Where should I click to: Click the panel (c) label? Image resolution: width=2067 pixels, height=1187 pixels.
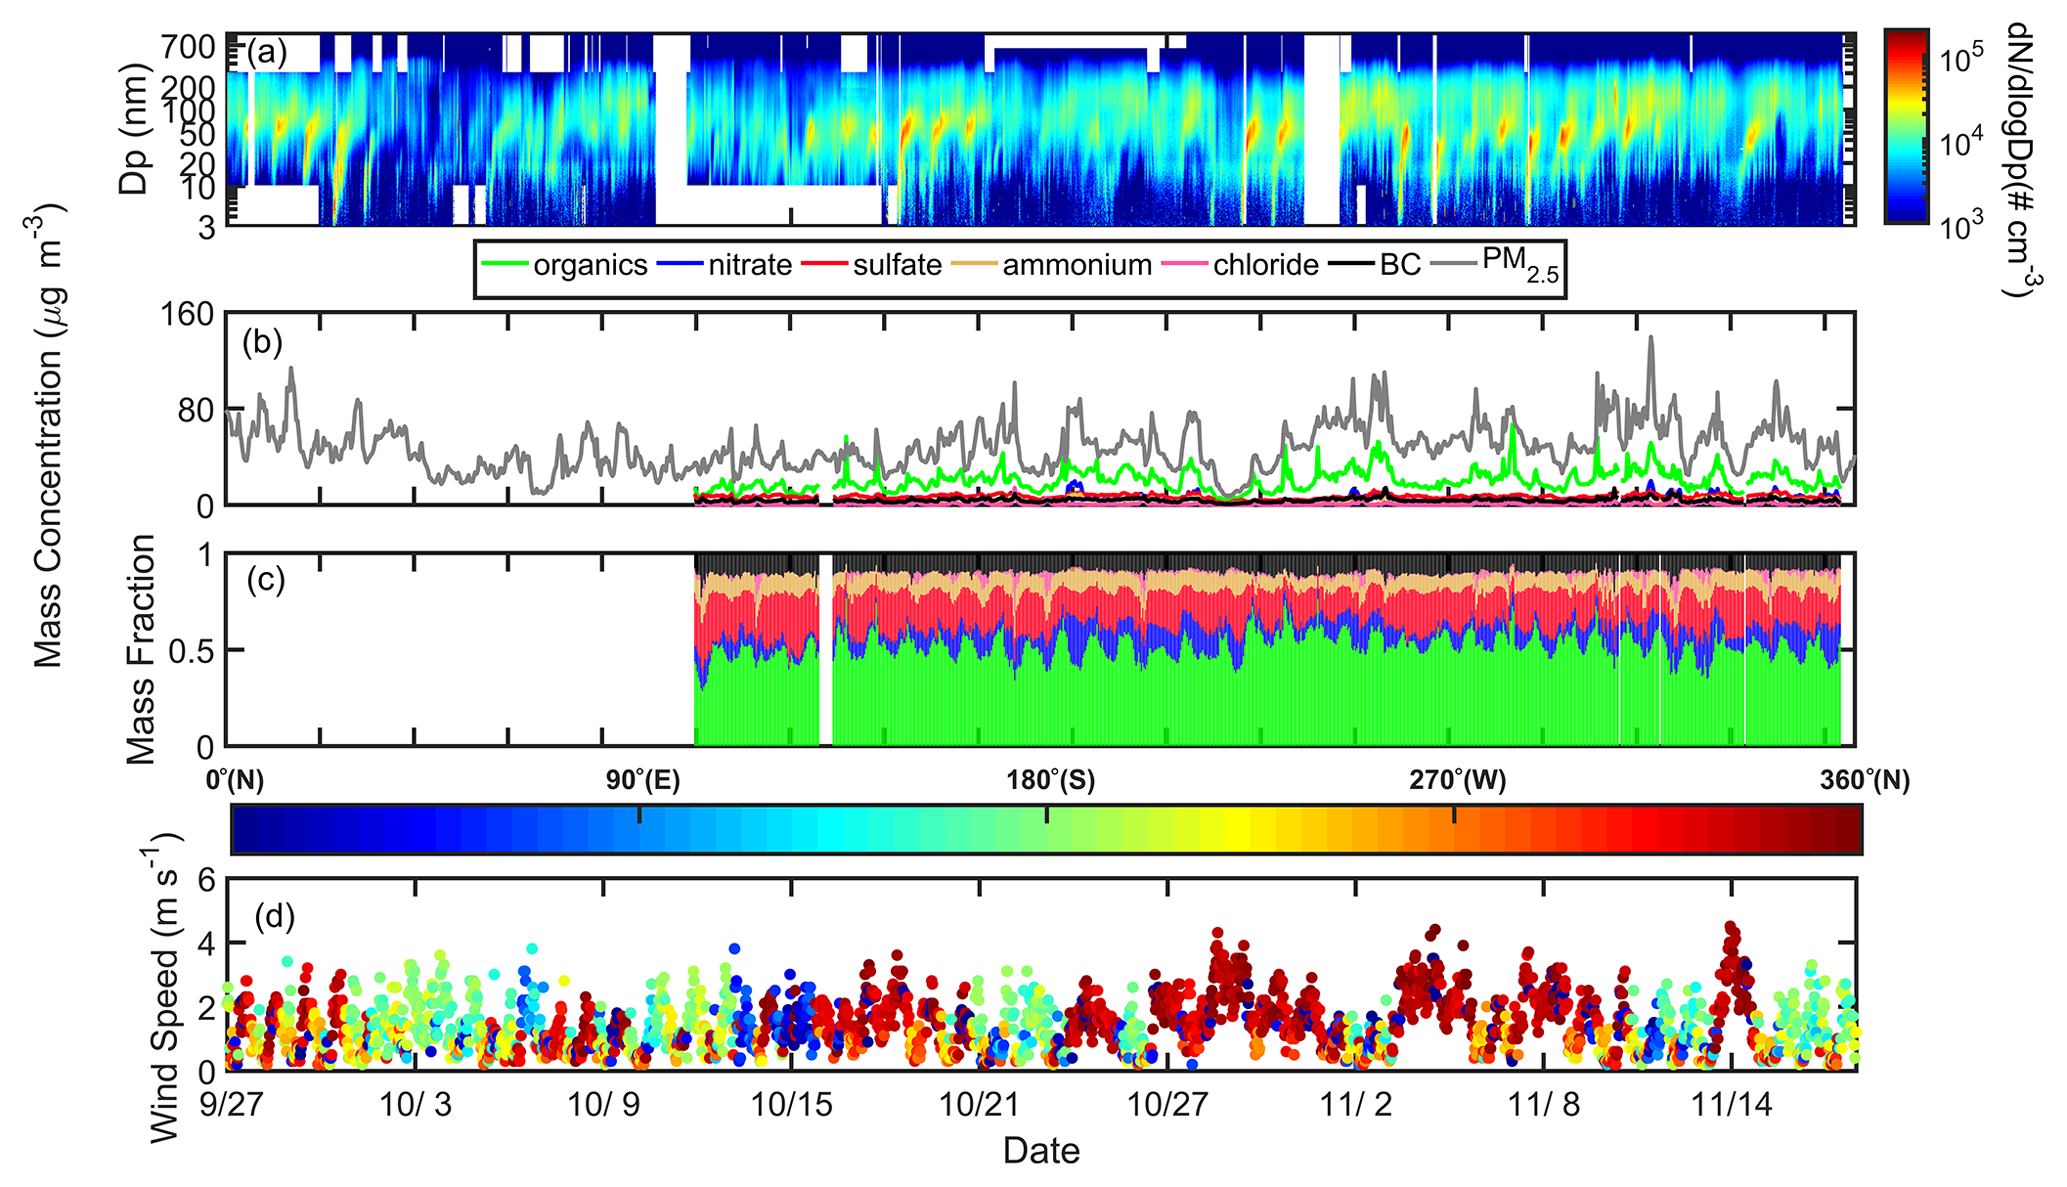265,580
